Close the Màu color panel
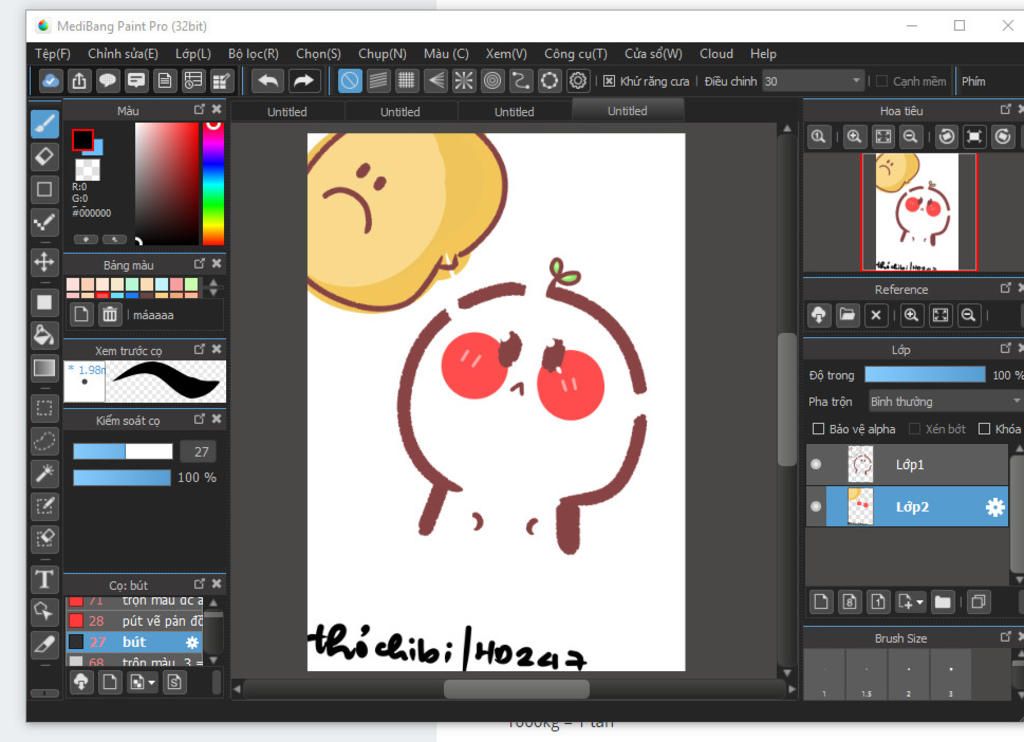The height and width of the screenshot is (742, 1024). point(217,109)
